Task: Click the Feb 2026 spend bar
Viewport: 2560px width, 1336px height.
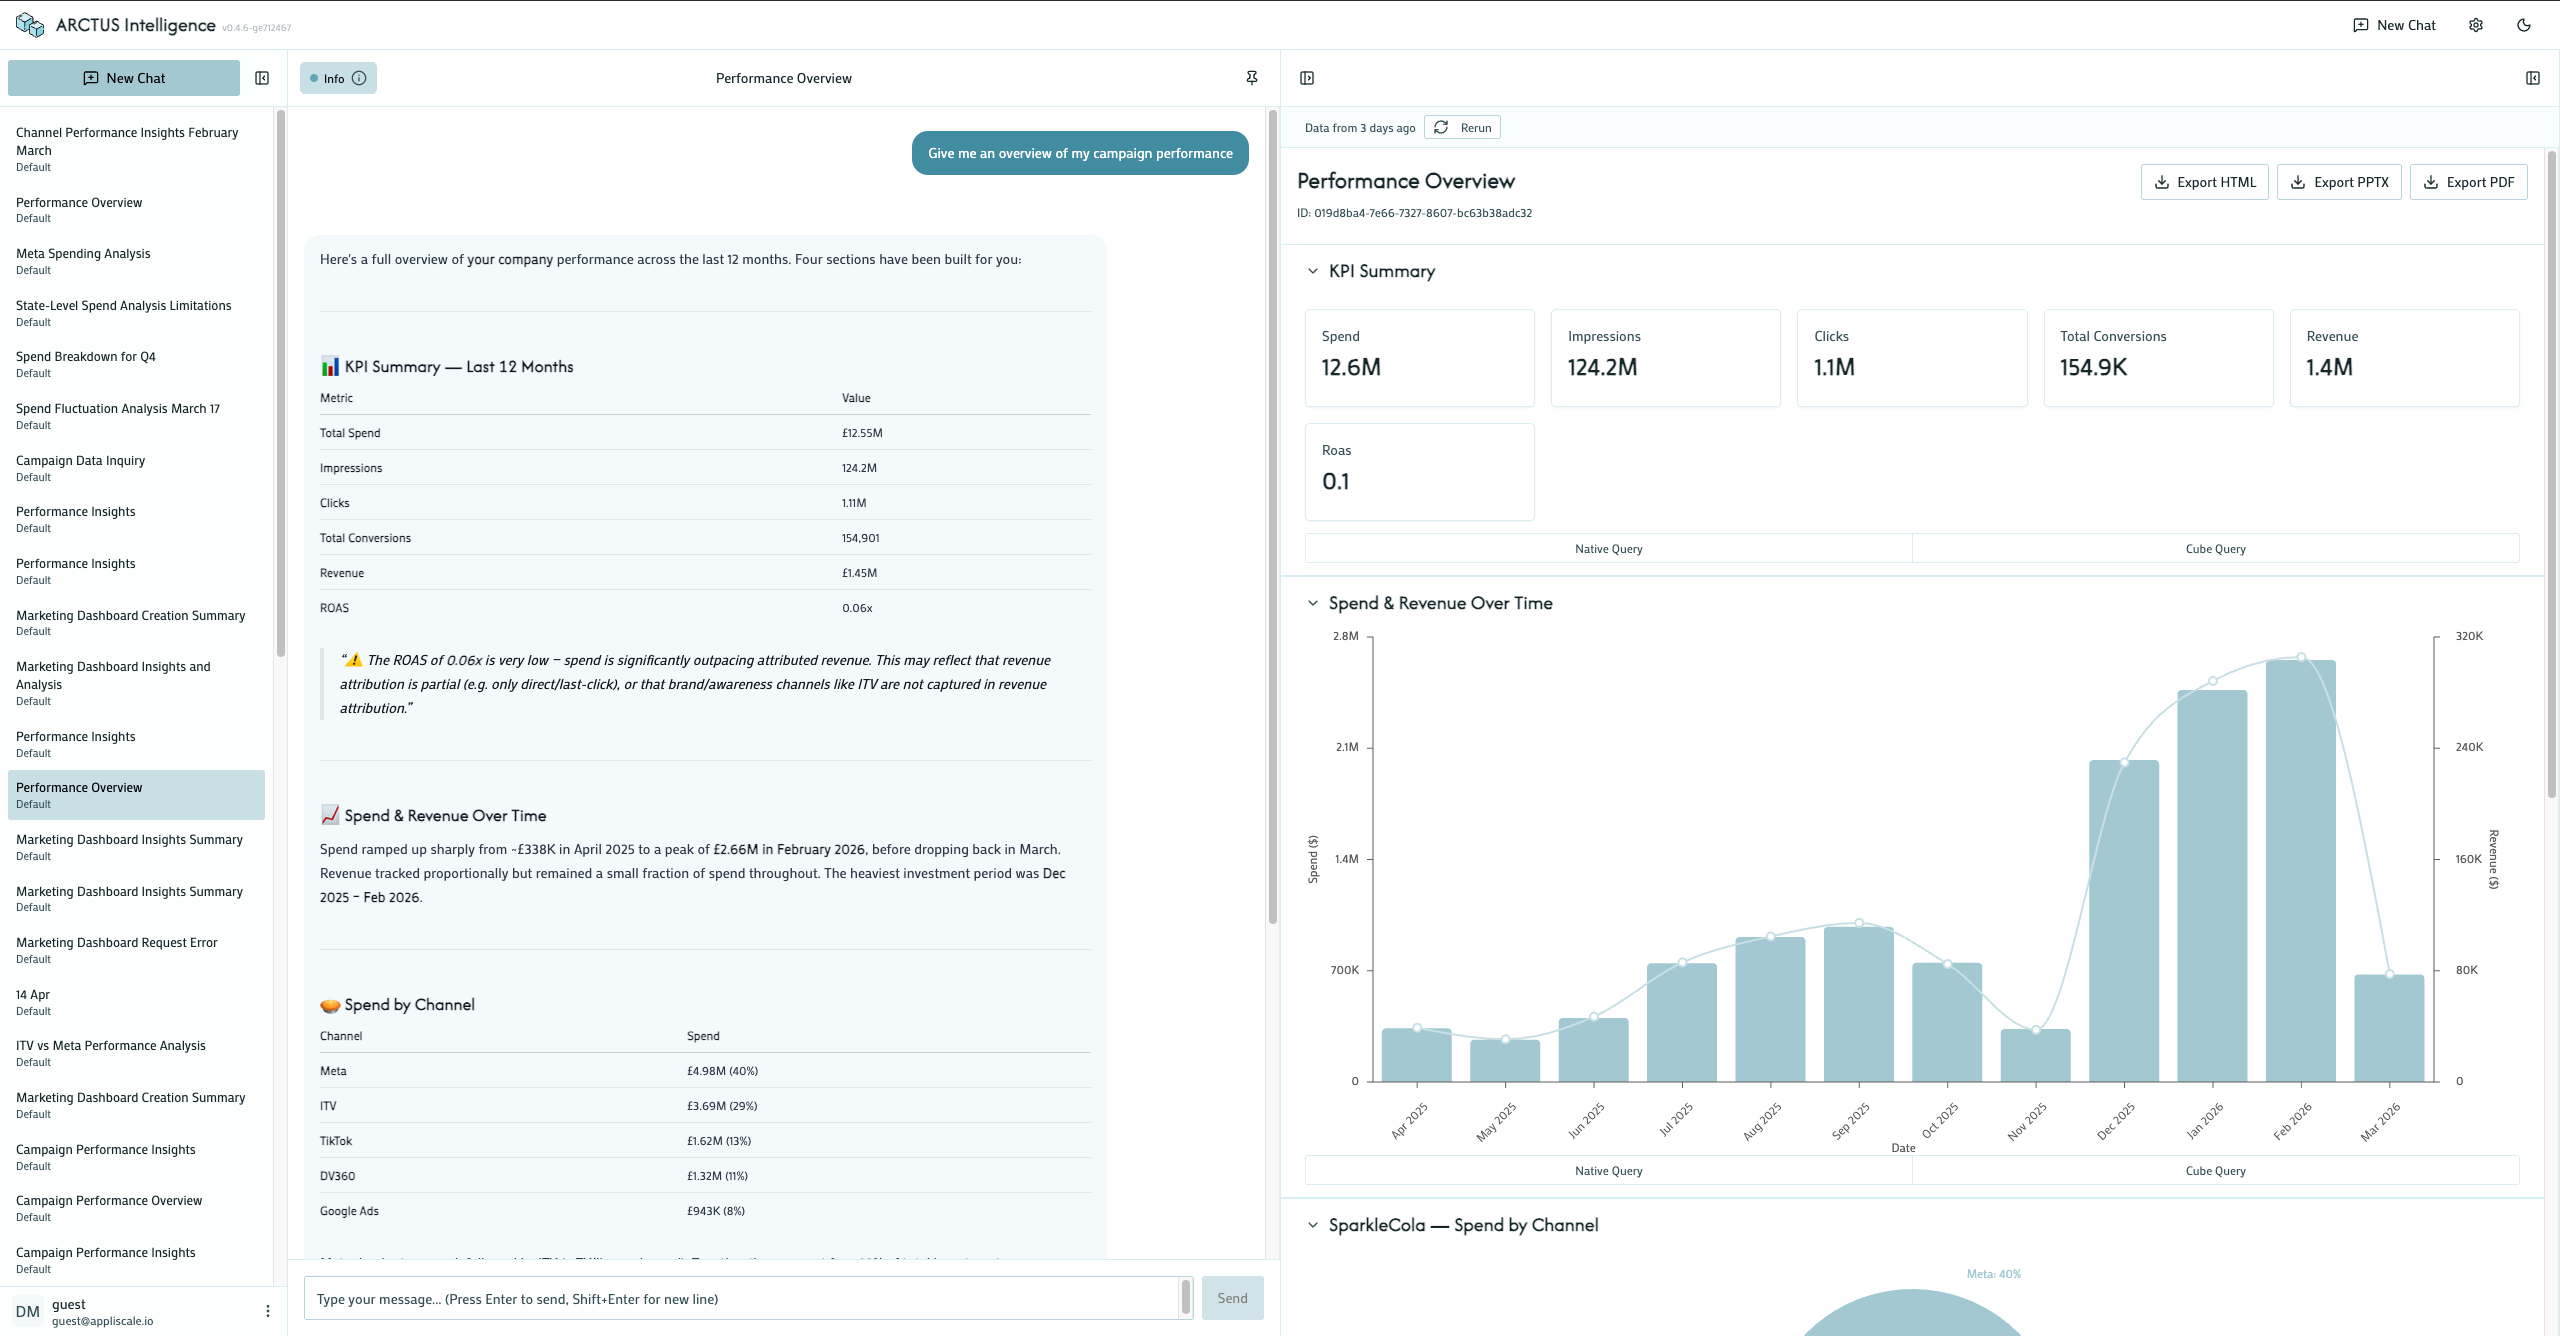Action: (2301, 870)
